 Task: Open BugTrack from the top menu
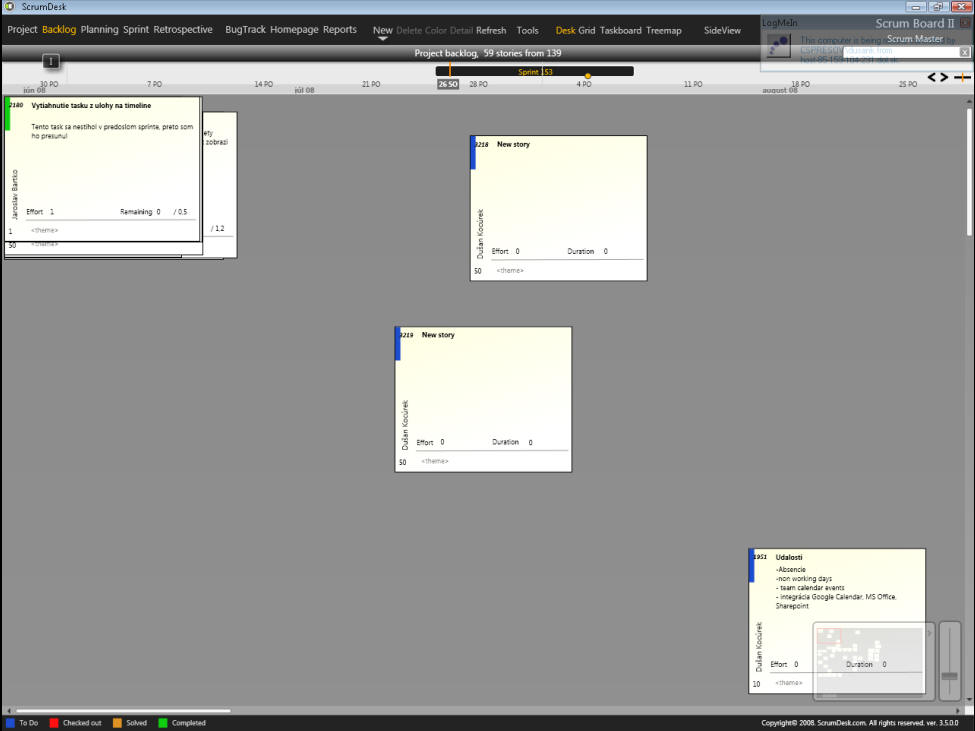(x=245, y=30)
